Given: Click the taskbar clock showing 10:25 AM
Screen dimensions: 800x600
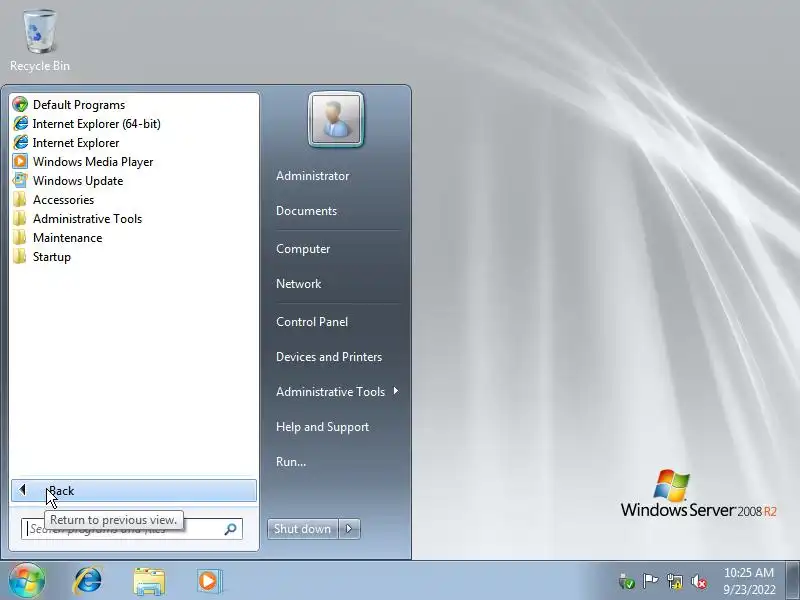Looking at the screenshot, I should point(748,581).
